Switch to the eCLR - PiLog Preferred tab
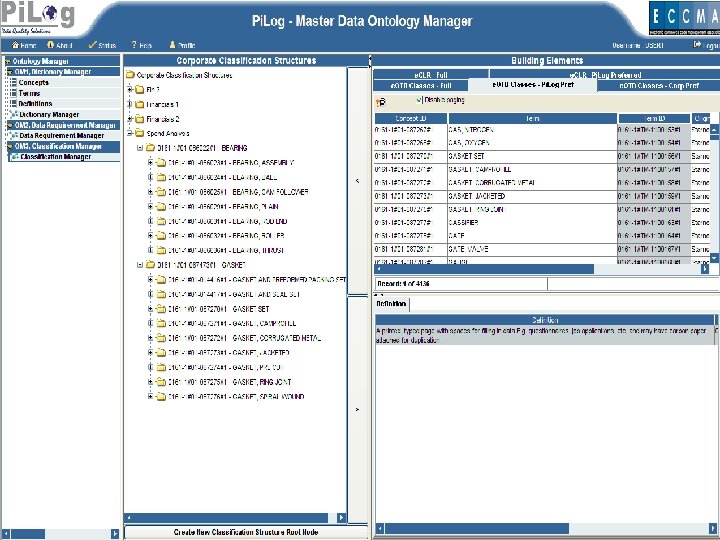 click(605, 74)
